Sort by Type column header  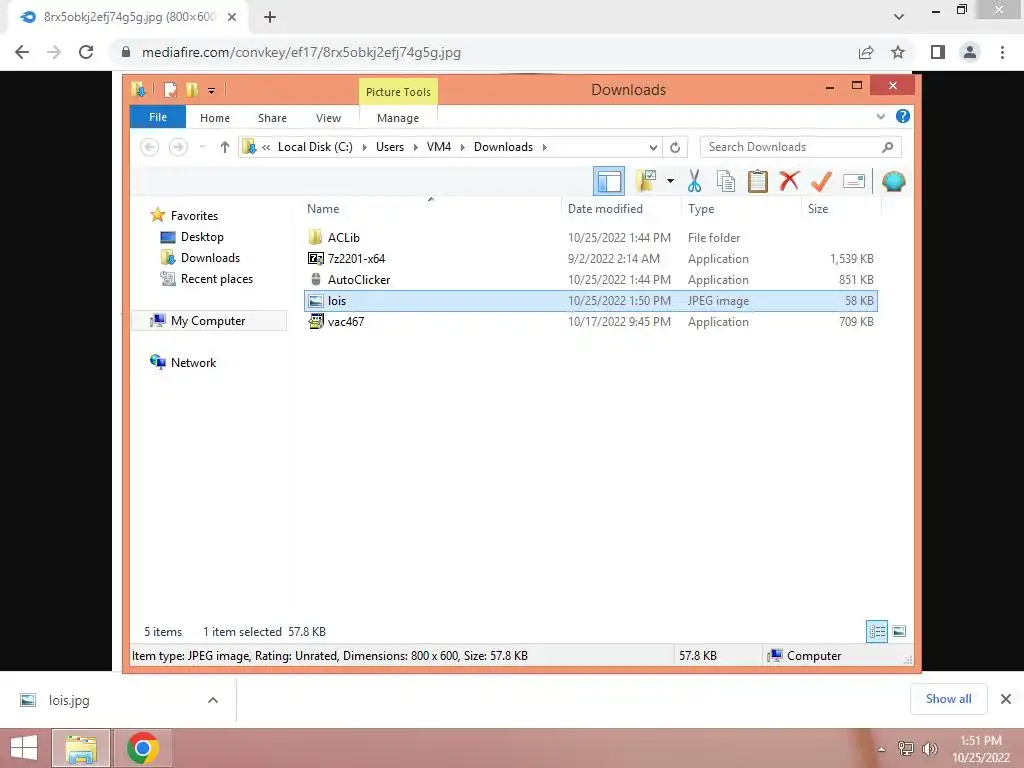click(x=741, y=209)
